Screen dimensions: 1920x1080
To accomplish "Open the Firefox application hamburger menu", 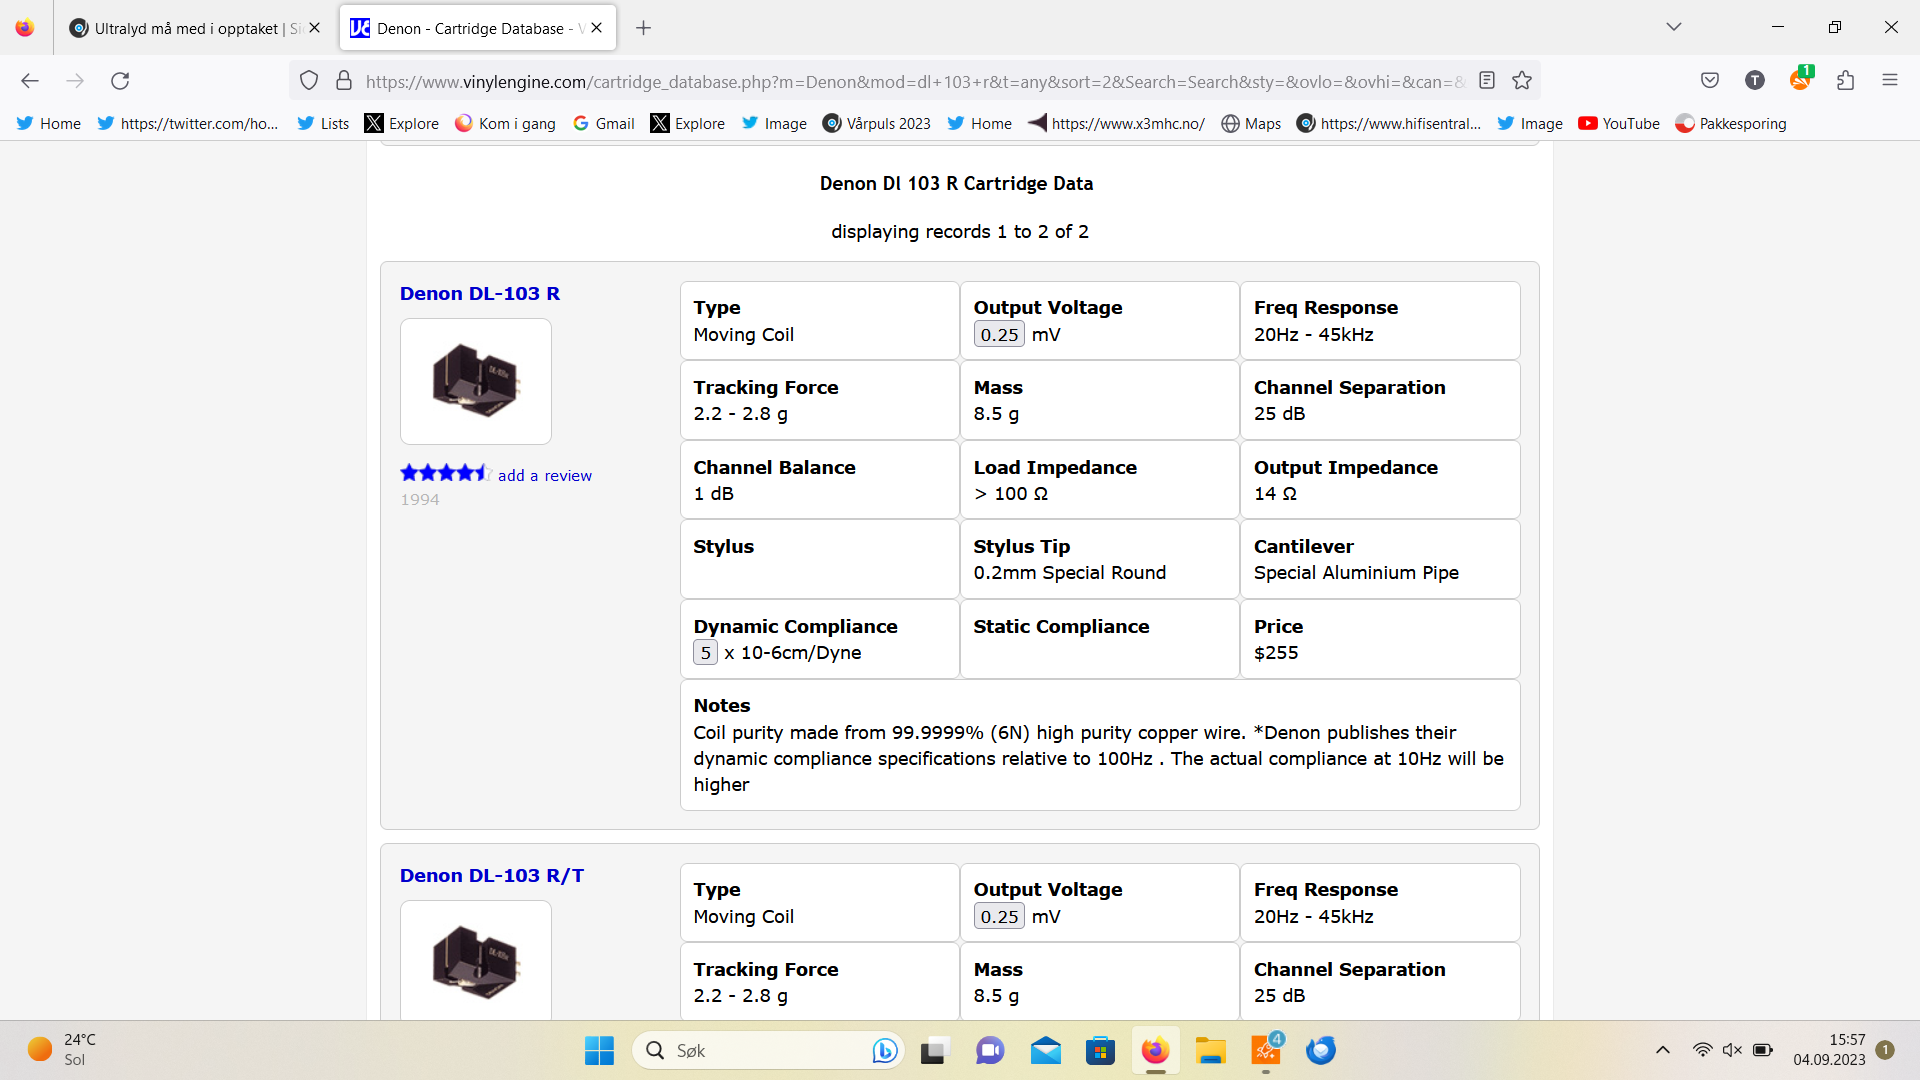I will 1890,81.
